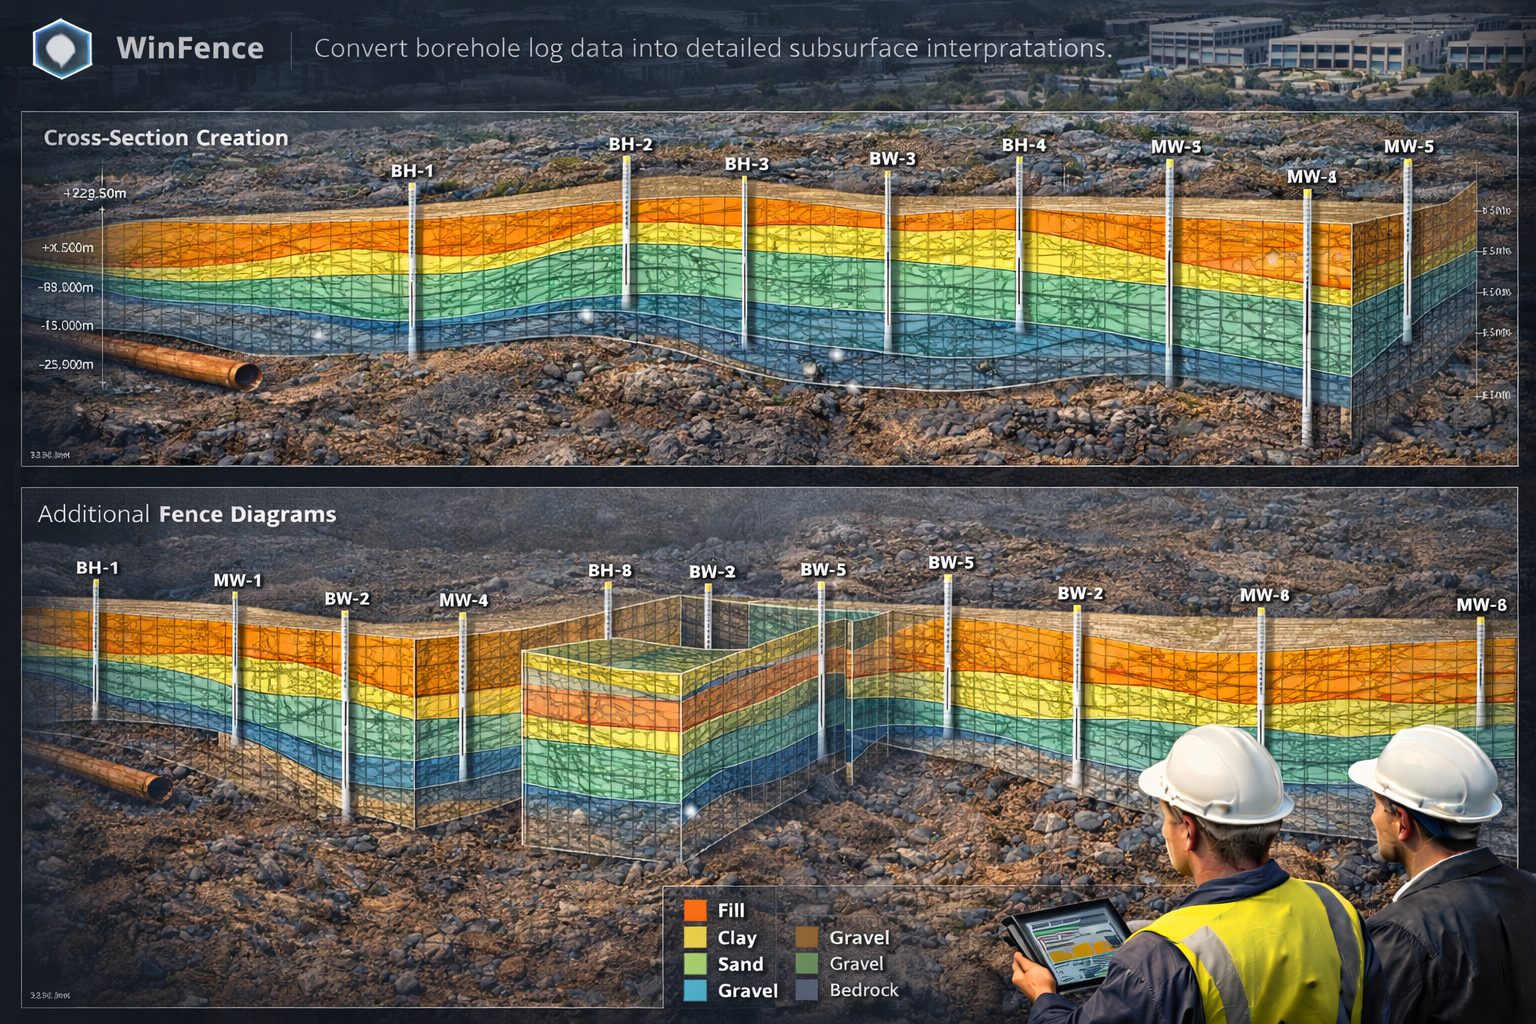The height and width of the screenshot is (1024, 1536).
Task: Click the depth scale label -15.000m
Action: 66,324
